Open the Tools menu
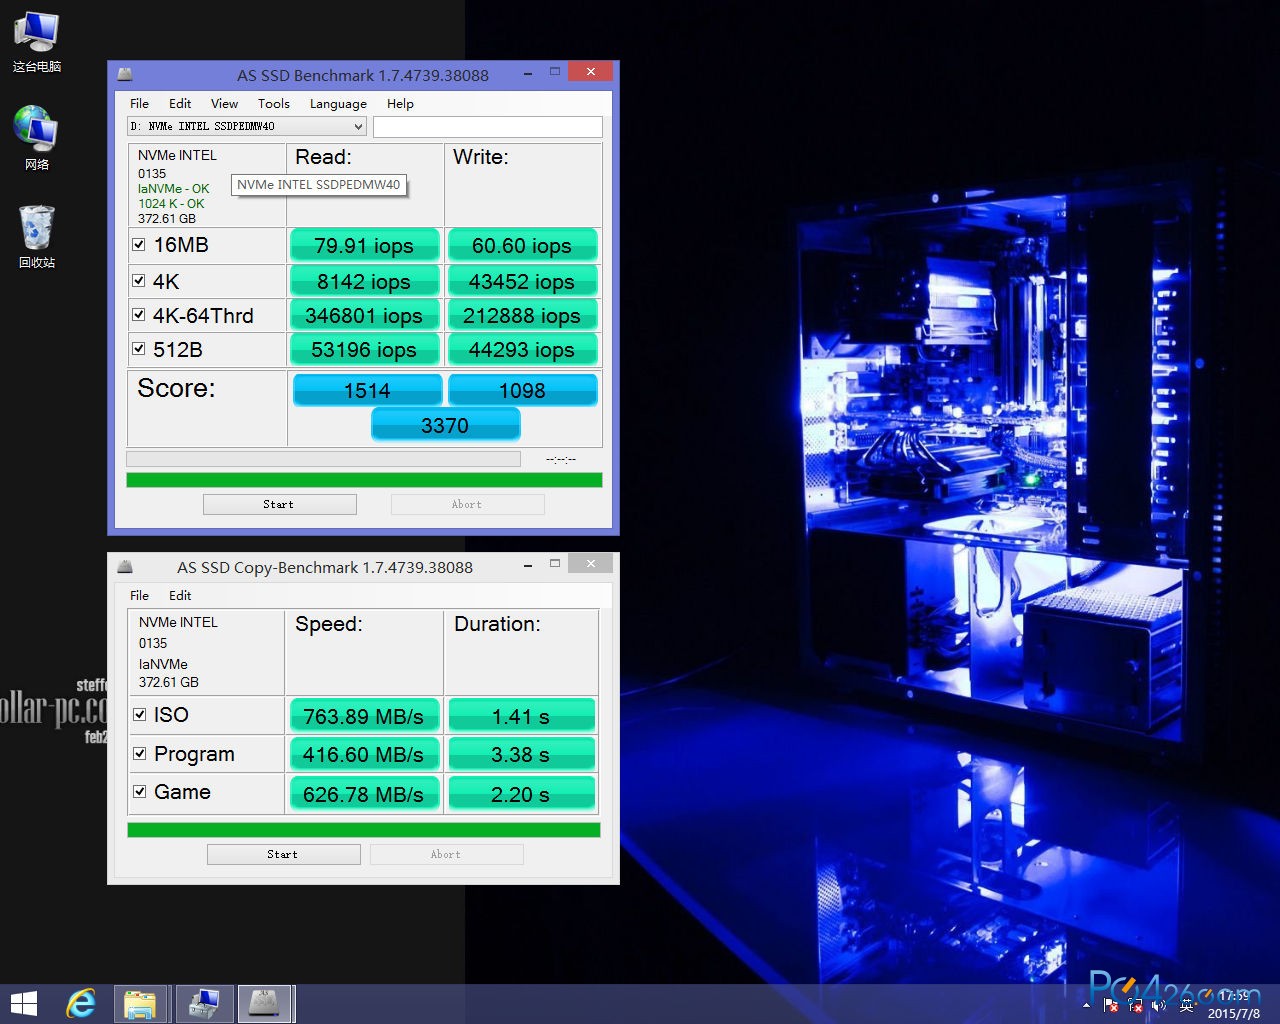 pos(273,103)
